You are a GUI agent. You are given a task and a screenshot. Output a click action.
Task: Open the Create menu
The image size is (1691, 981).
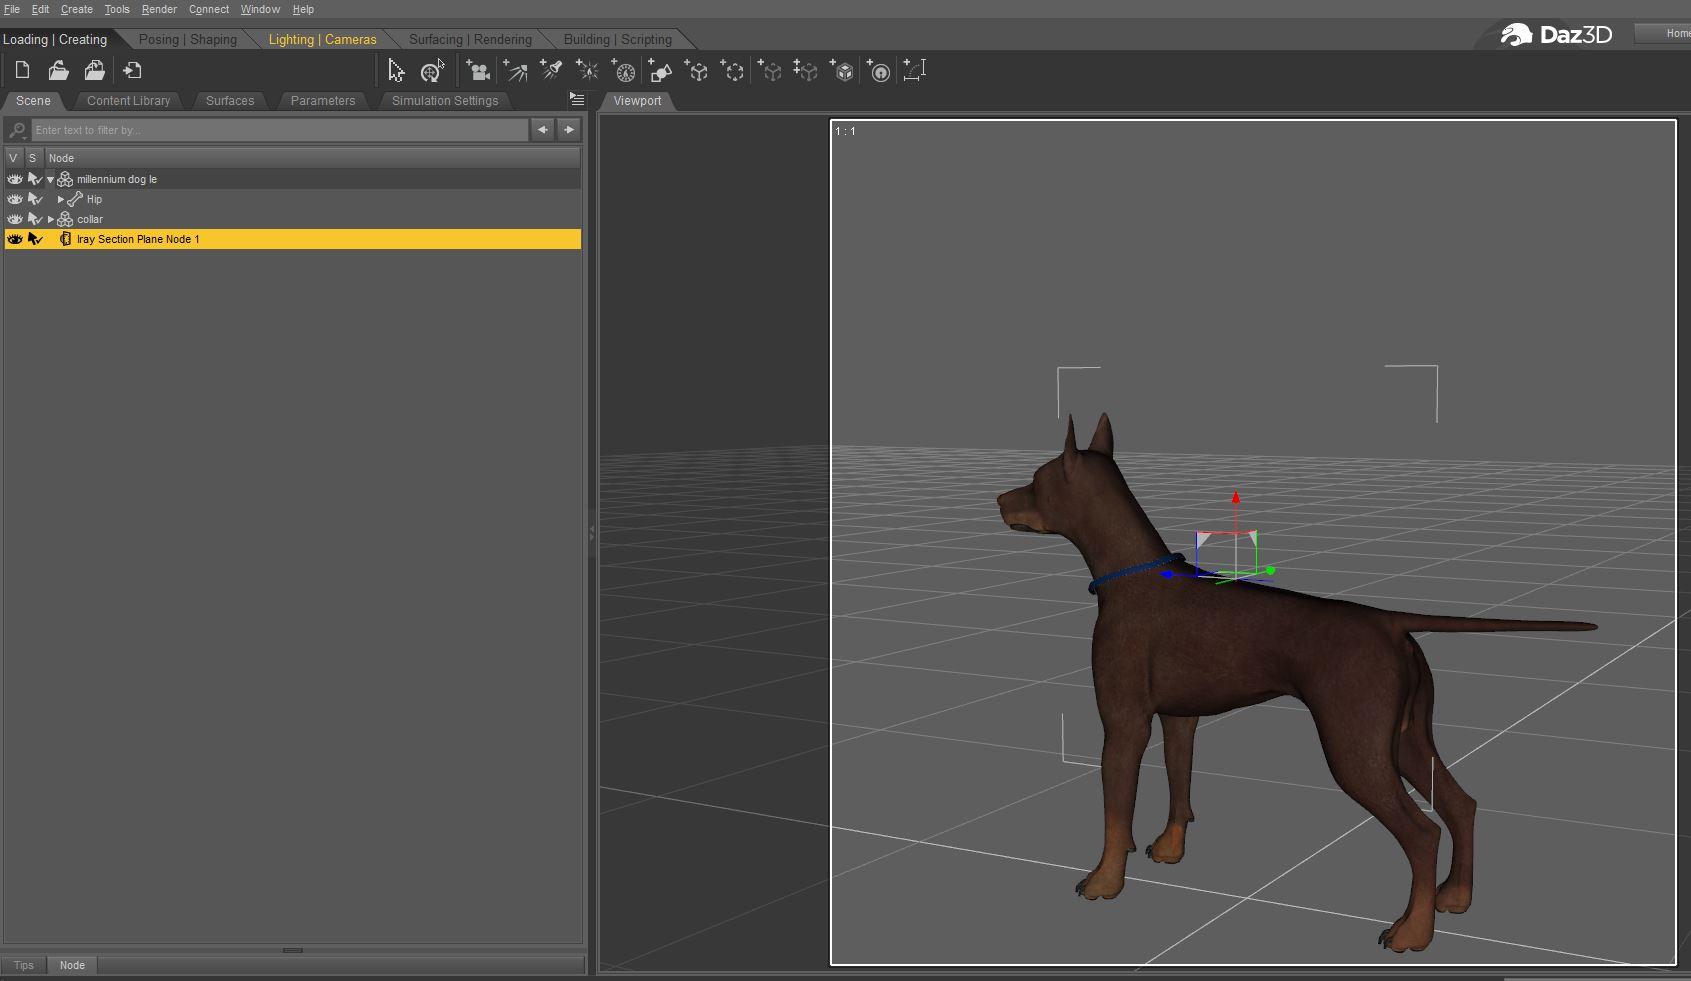[x=77, y=9]
